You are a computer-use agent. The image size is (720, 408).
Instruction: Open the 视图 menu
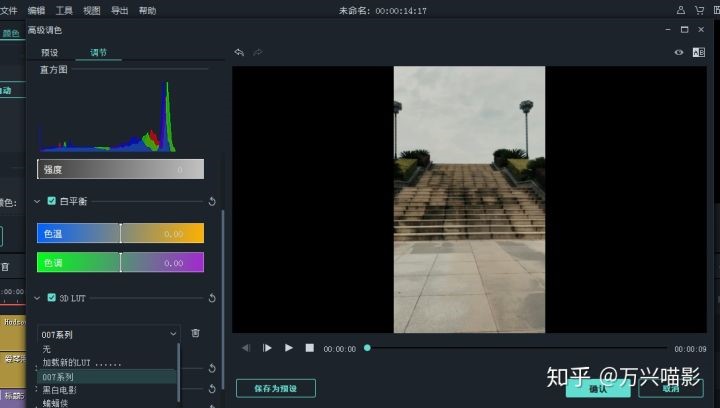91,10
